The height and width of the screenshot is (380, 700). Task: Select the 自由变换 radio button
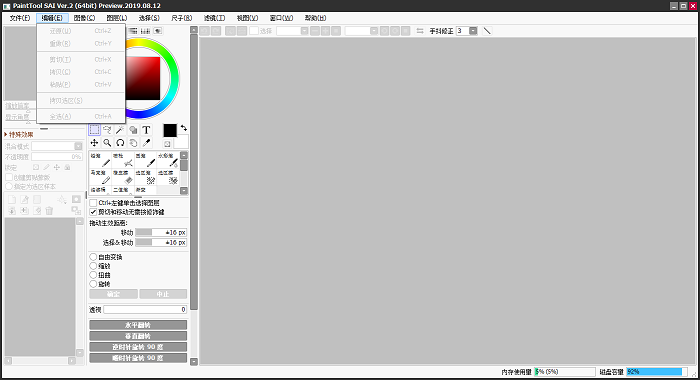point(93,257)
